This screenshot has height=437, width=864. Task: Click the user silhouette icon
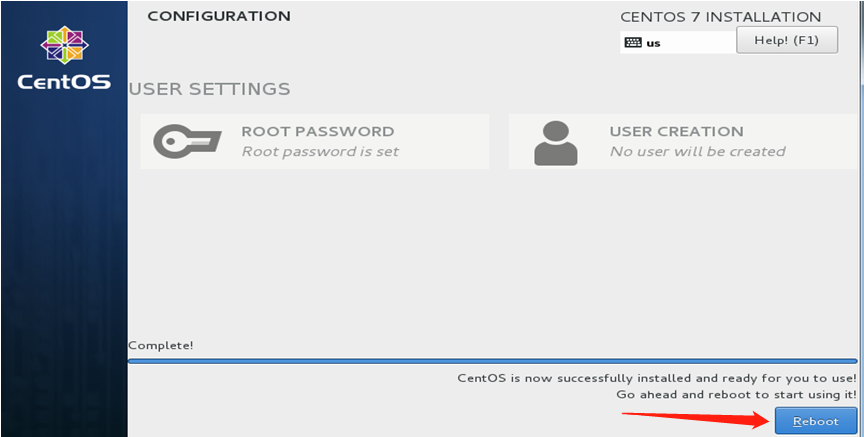pyautogui.click(x=555, y=143)
